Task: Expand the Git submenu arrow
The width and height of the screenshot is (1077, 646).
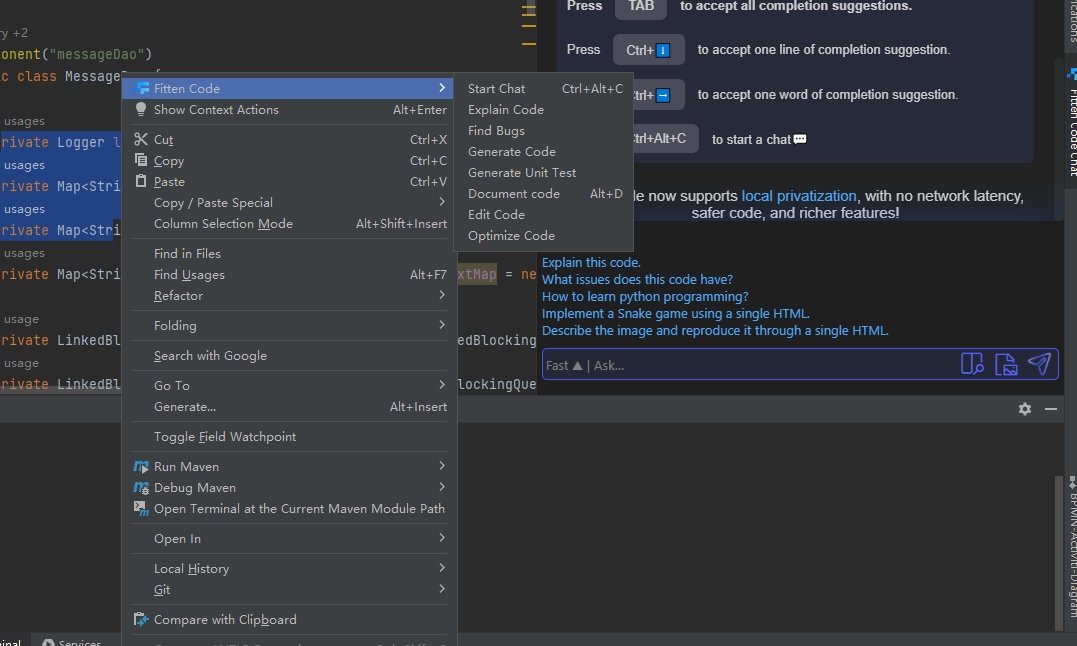Action: (442, 588)
